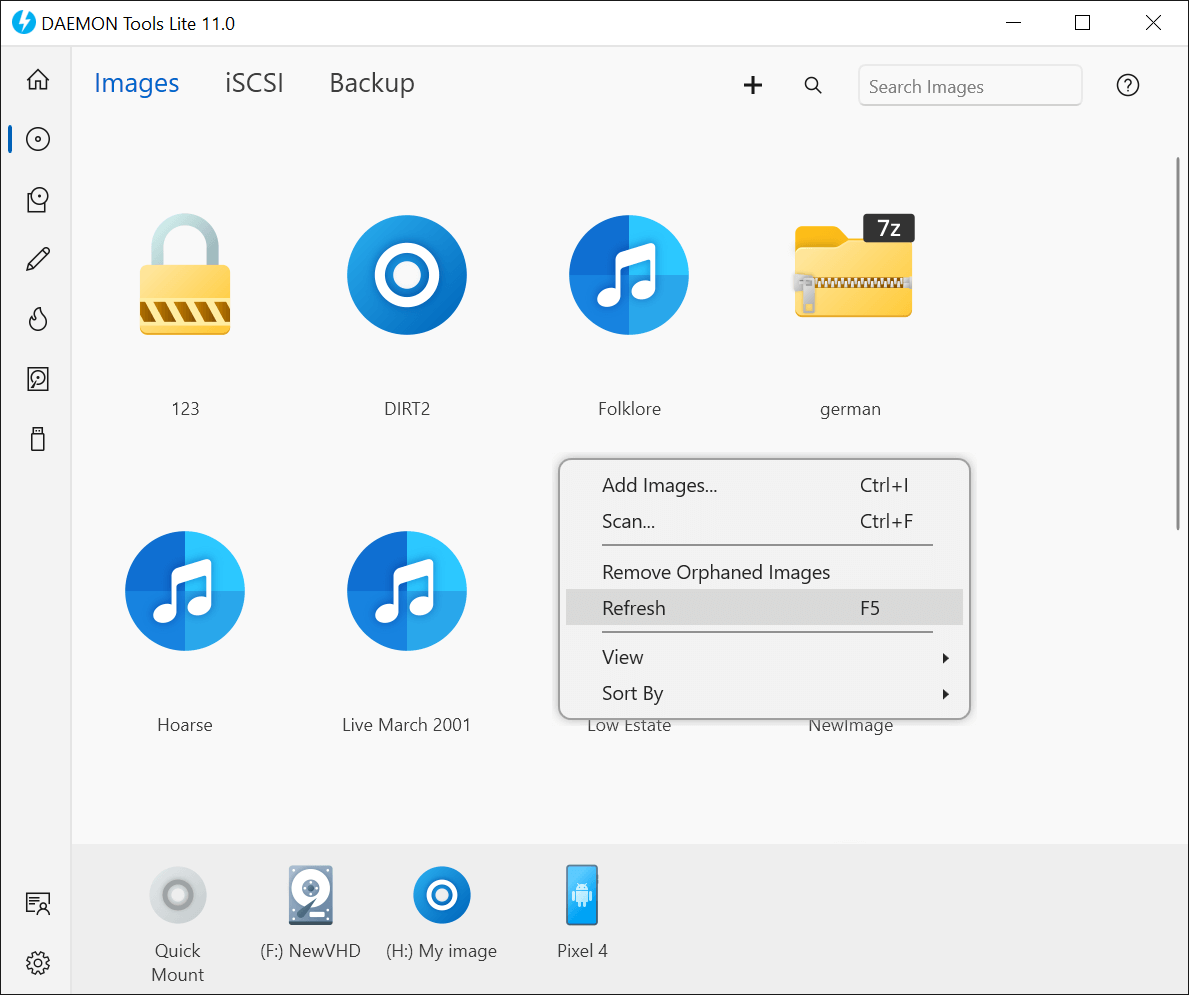Viewport: 1189px width, 995px height.
Task: Switch to the Backup tab
Action: 371,83
